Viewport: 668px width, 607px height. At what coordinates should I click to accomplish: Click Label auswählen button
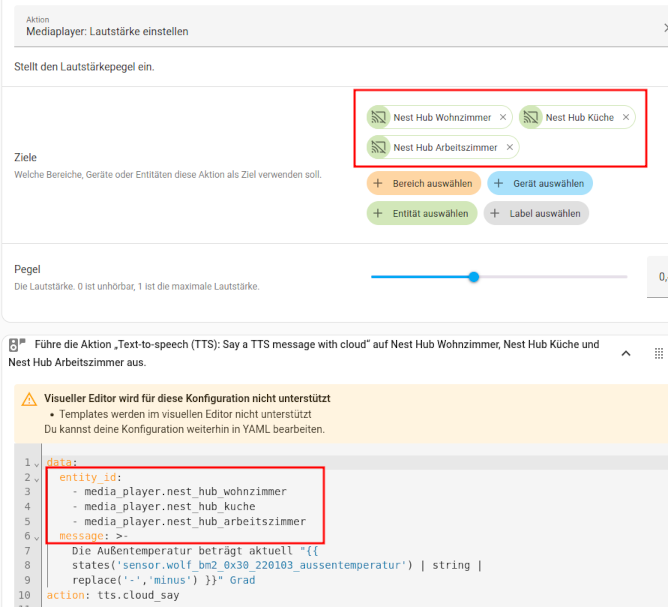[536, 213]
